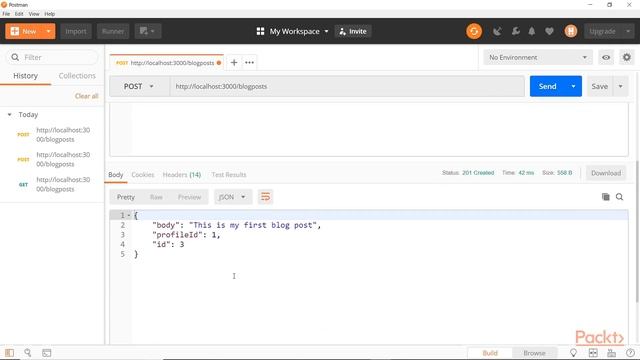Switch to the History tab

[25, 76]
